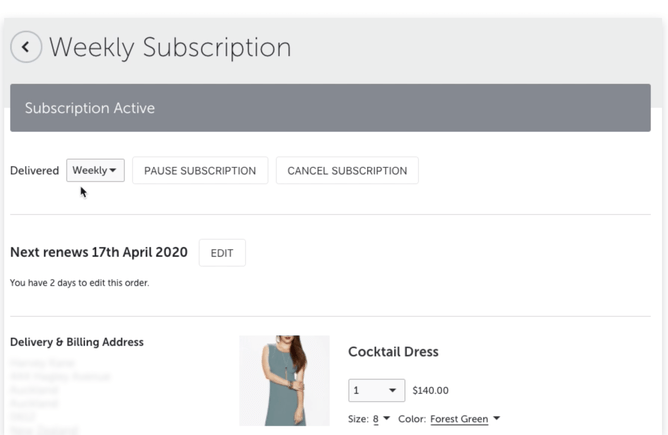
Task: Expand the Size 8 selector
Action: point(376,419)
